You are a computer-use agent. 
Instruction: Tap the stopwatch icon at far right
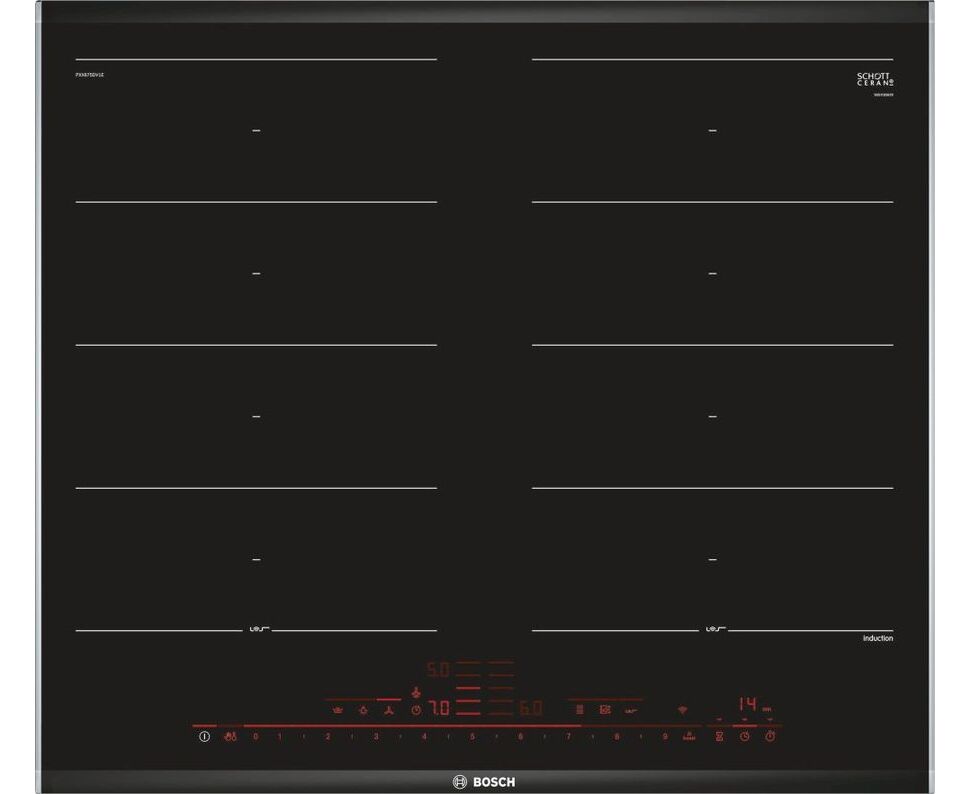[x=770, y=737]
